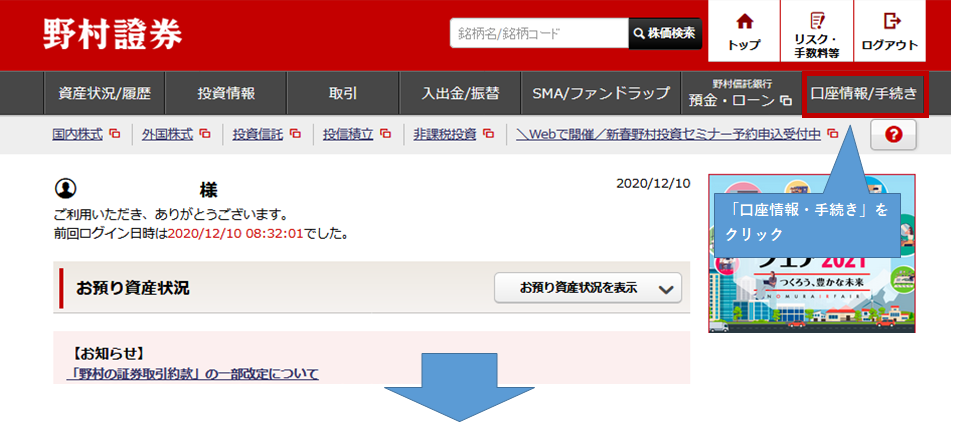The height and width of the screenshot is (423, 963).
Task: Open the 入出金/振替 menu
Action: coord(460,93)
